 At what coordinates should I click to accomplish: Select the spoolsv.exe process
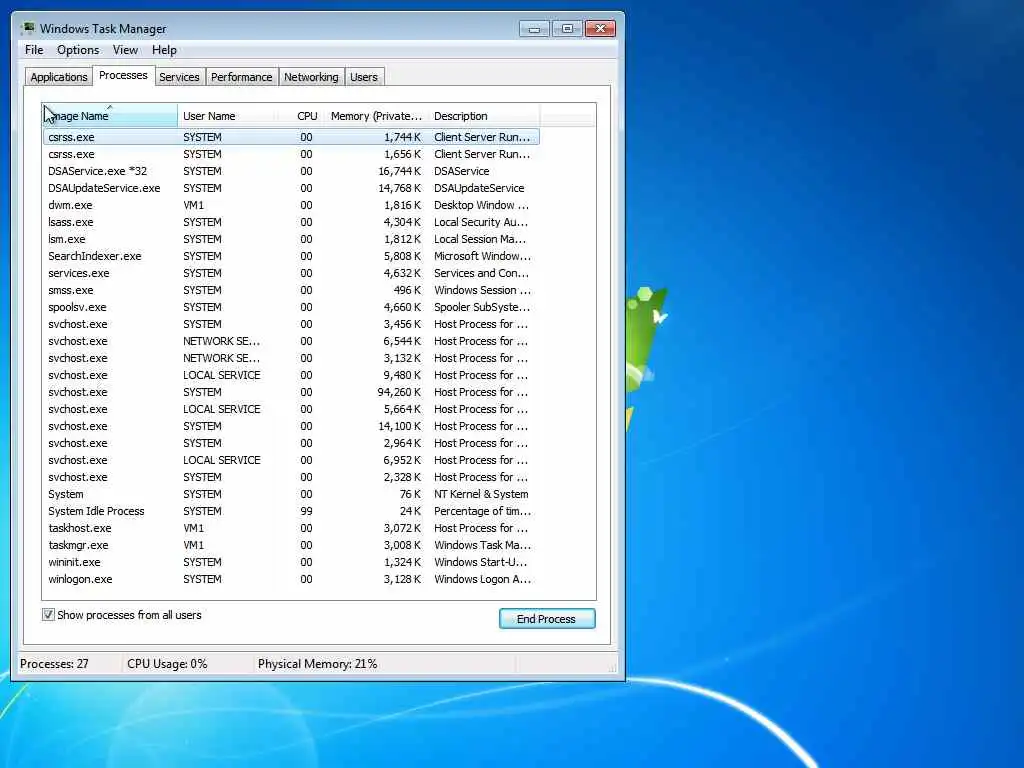click(291, 307)
